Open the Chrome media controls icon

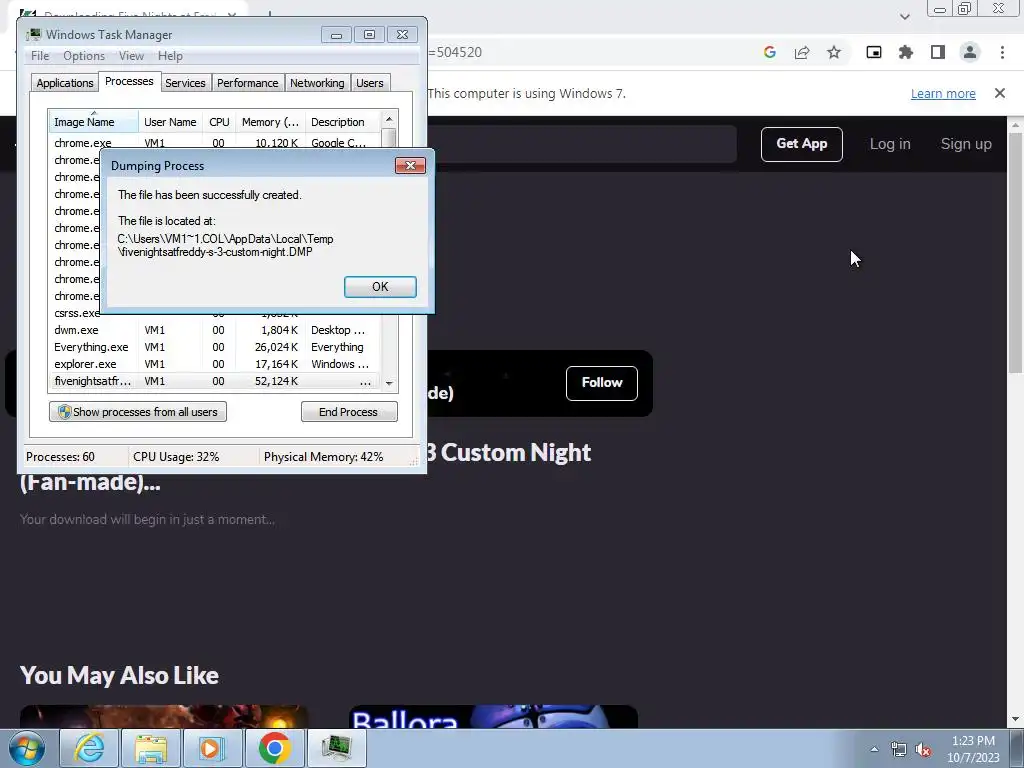(x=874, y=52)
